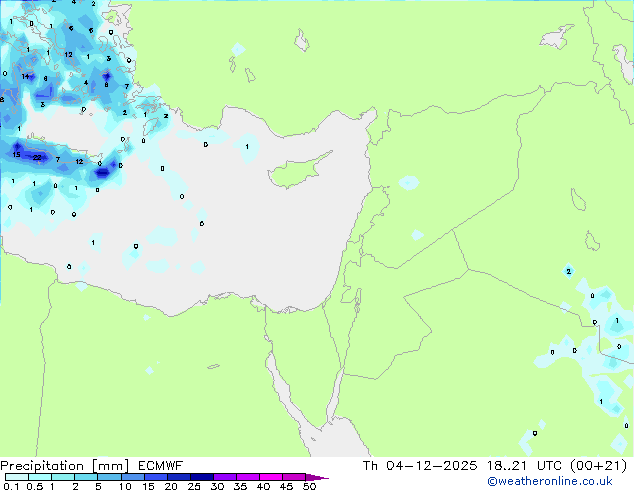The height and width of the screenshot is (490, 634).
Task: Select the legend swatch between 10 and 15
Action: click(133, 477)
